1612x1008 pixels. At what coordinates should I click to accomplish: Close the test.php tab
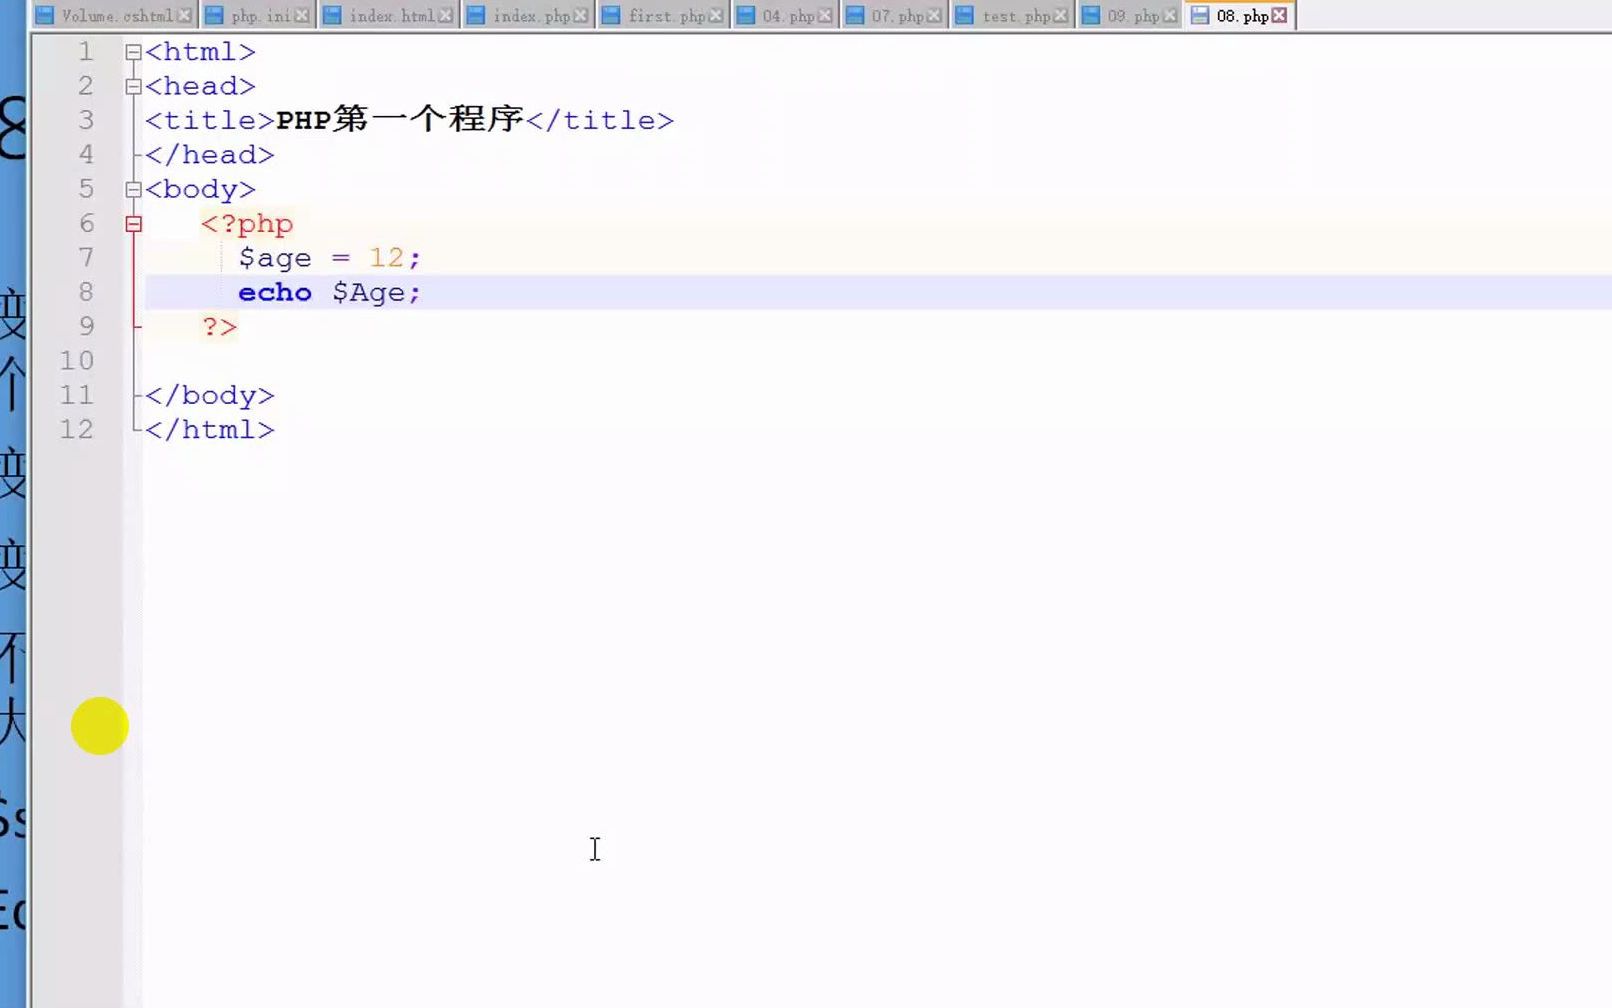coord(1060,16)
